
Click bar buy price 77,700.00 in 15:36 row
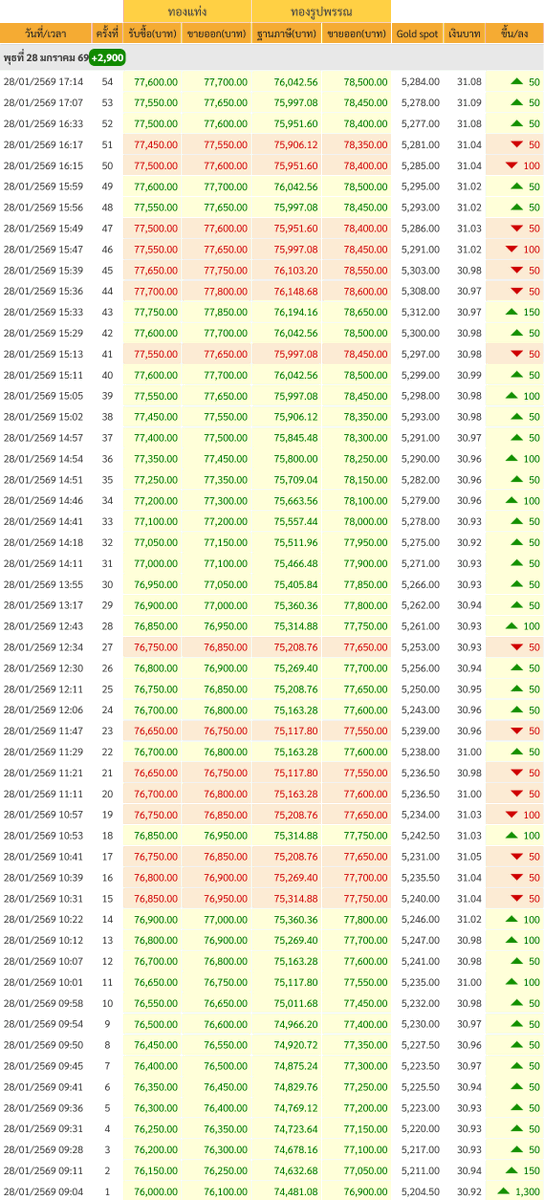[x=155, y=291]
